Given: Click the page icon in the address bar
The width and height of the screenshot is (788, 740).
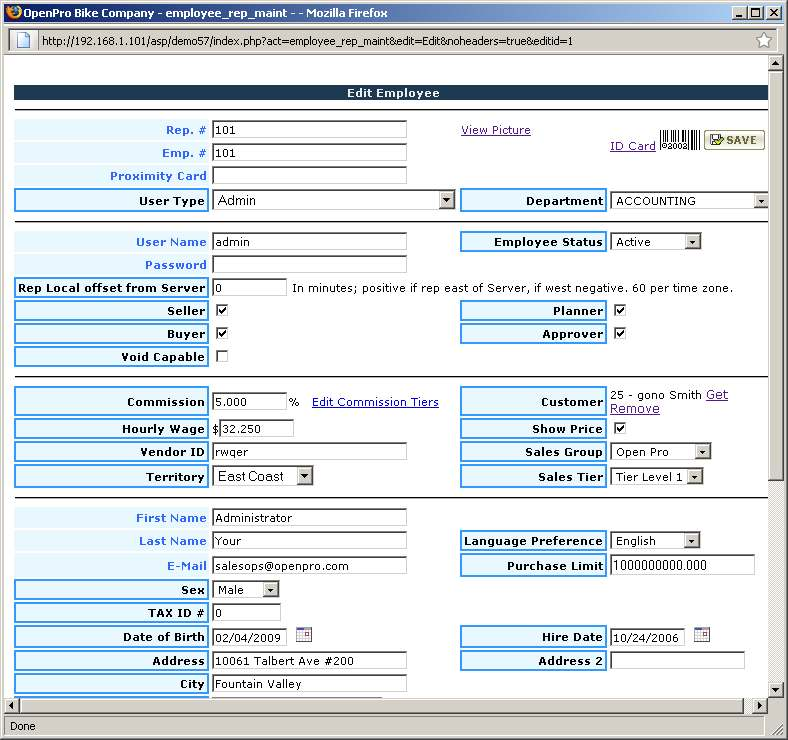Looking at the screenshot, I should pos(24,41).
